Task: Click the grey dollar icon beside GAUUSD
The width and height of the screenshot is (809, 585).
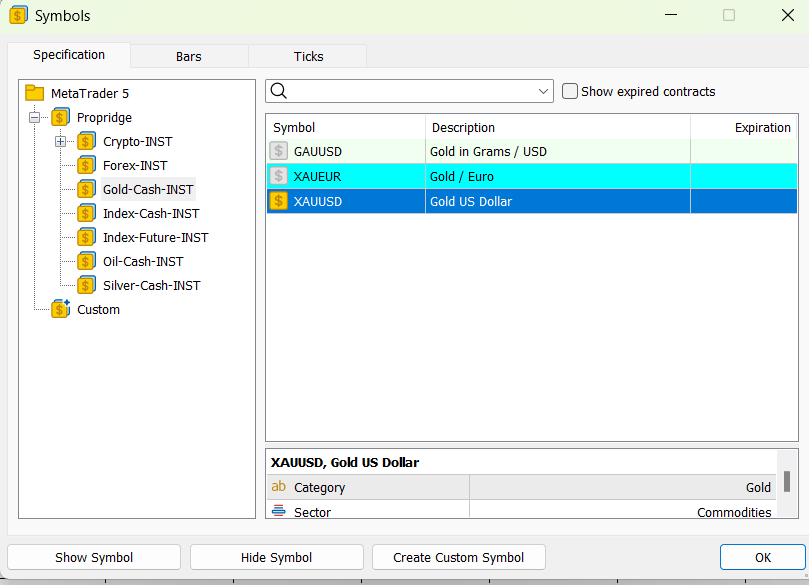Action: 279,151
